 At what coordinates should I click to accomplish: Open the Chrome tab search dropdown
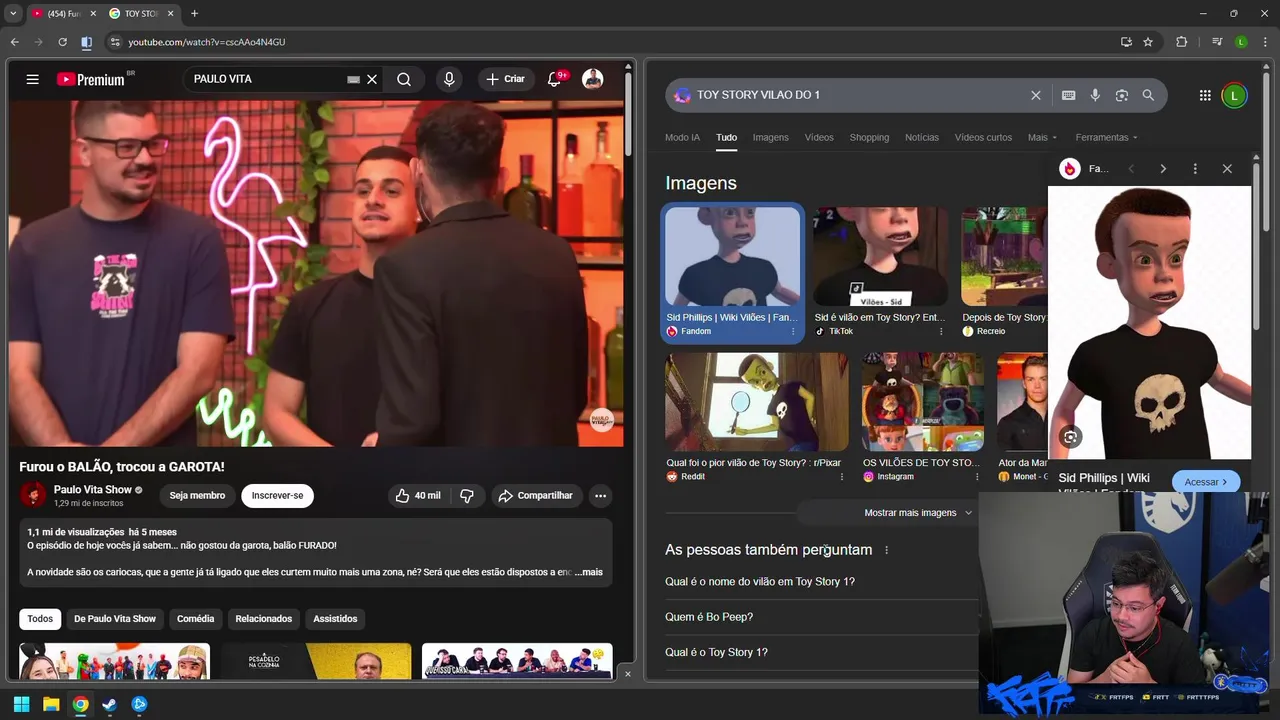point(13,13)
